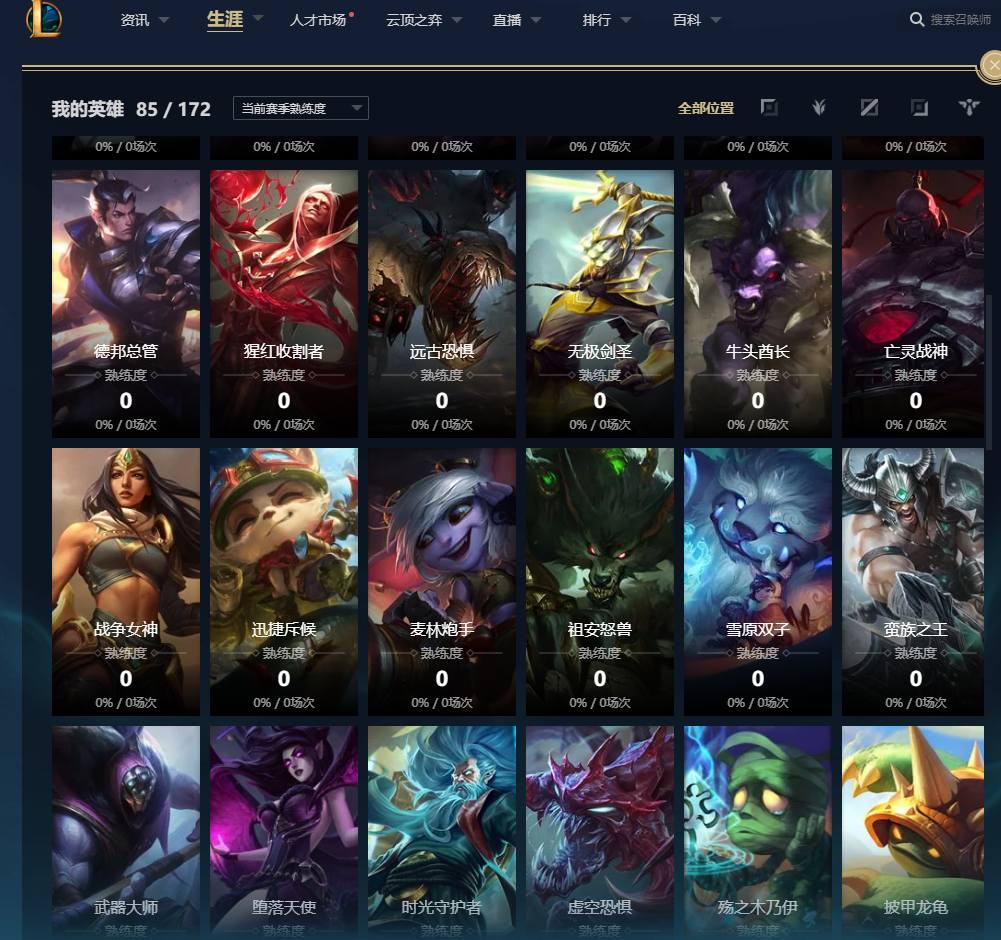The width and height of the screenshot is (1001, 940).
Task: Open the 当前赛季熟练度 dropdown
Action: click(301, 109)
